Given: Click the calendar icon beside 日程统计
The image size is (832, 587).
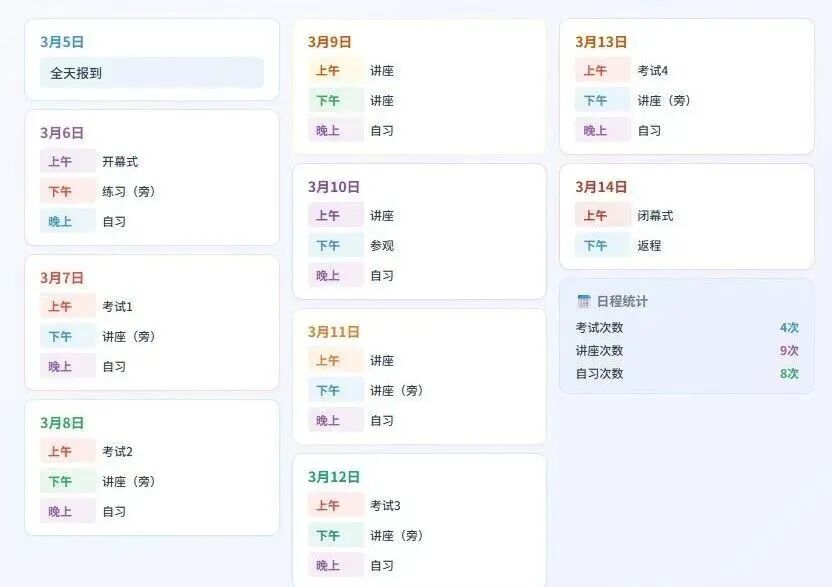Looking at the screenshot, I should coord(584,301).
